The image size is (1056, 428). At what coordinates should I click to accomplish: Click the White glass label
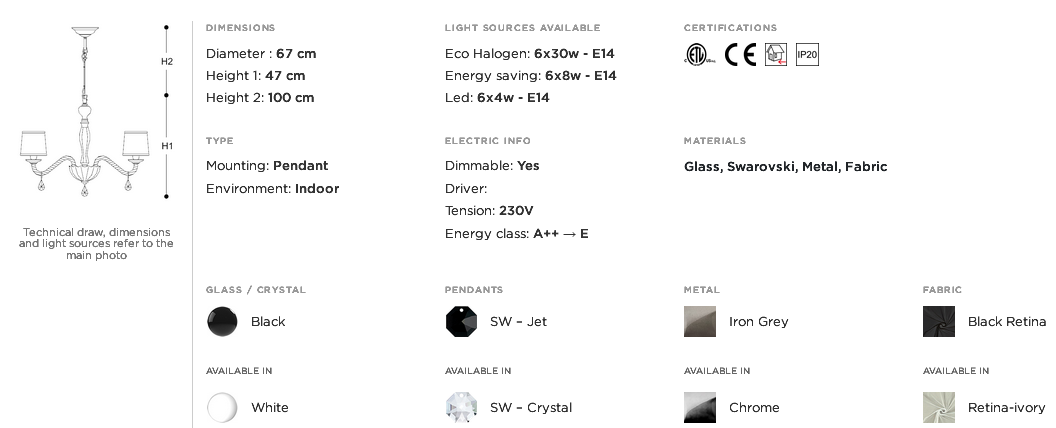point(269,408)
